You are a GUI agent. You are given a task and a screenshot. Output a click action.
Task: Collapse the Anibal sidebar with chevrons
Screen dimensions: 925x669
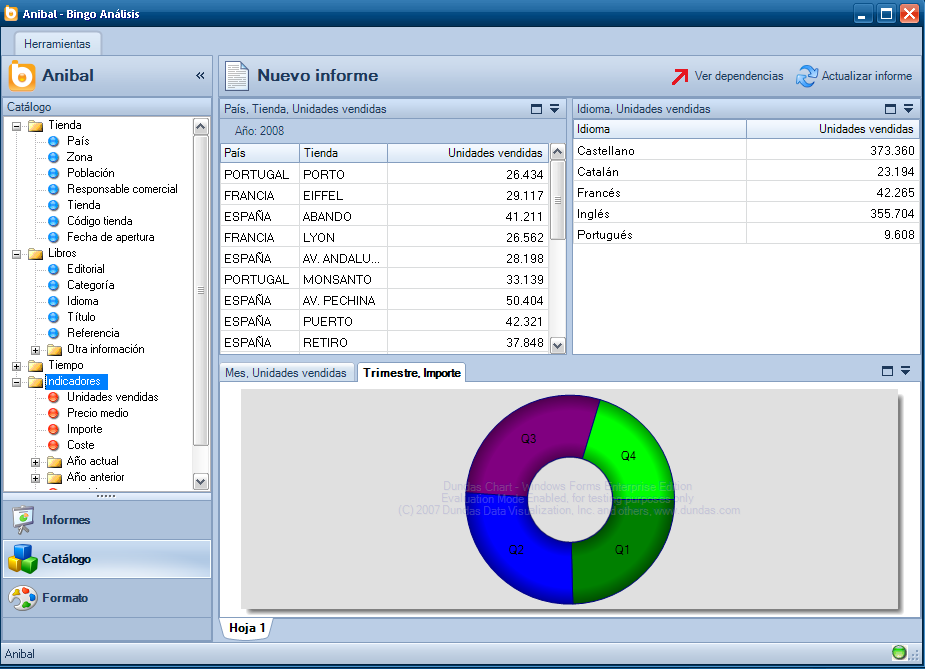point(200,76)
